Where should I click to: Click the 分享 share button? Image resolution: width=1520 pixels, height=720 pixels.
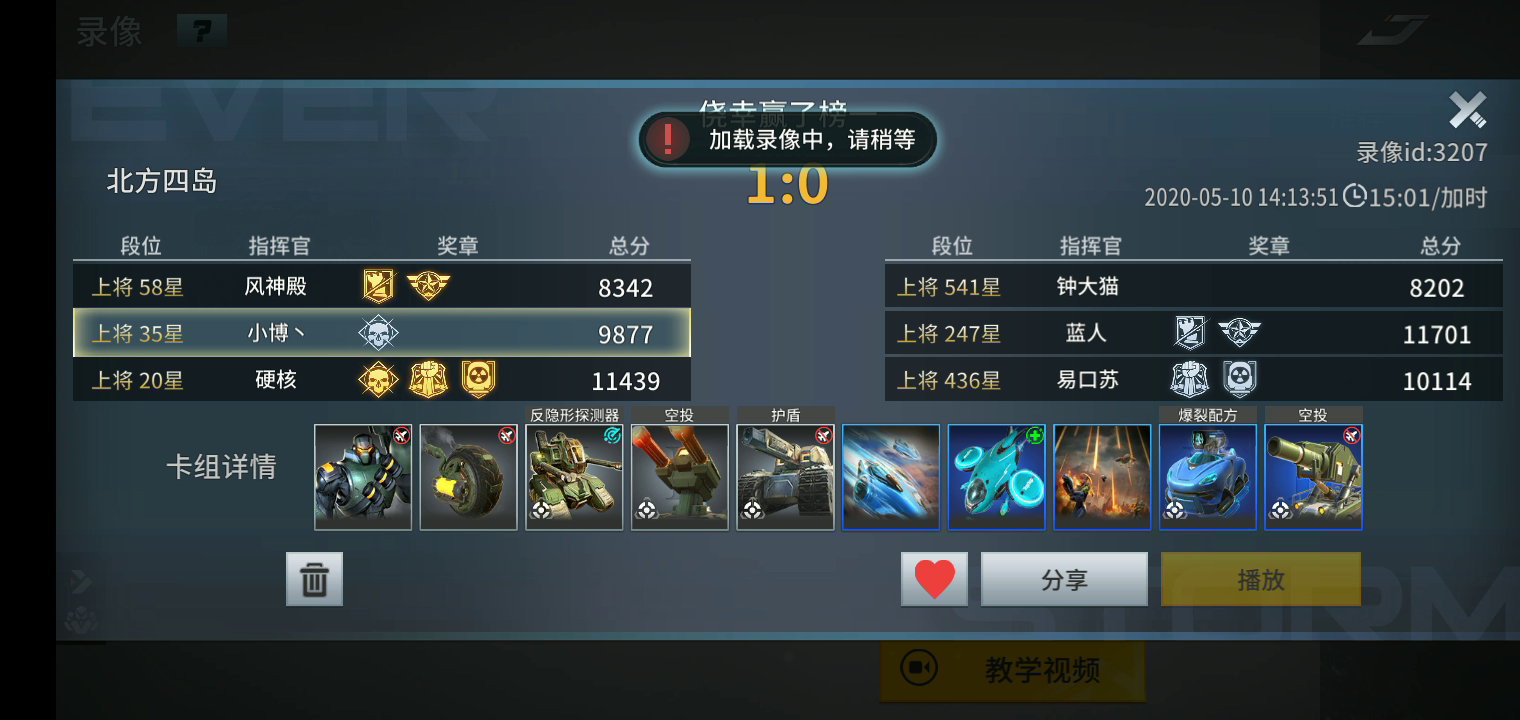(1064, 579)
